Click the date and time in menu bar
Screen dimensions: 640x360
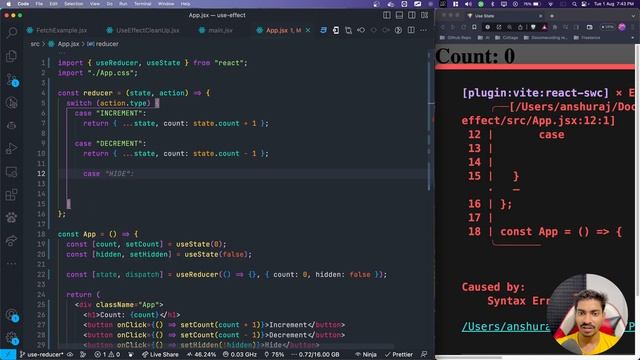point(615,4)
